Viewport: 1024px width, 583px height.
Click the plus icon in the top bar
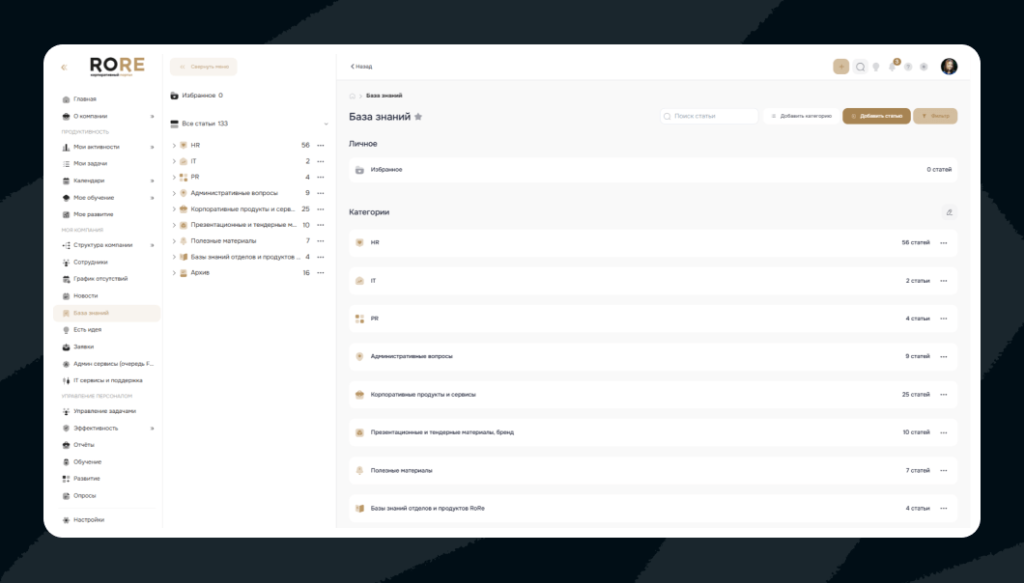[x=840, y=67]
